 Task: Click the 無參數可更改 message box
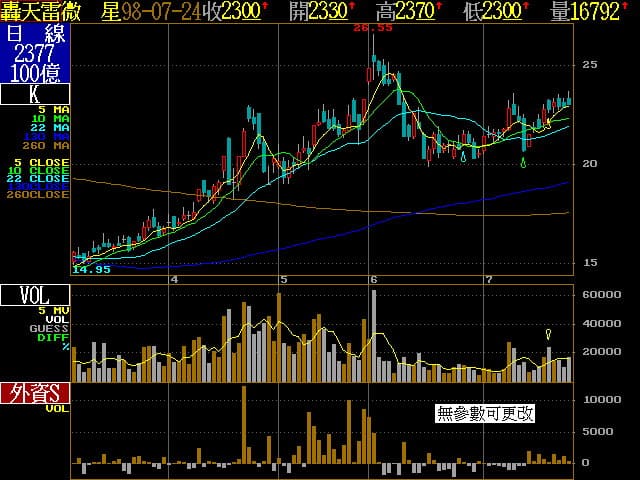pos(485,412)
